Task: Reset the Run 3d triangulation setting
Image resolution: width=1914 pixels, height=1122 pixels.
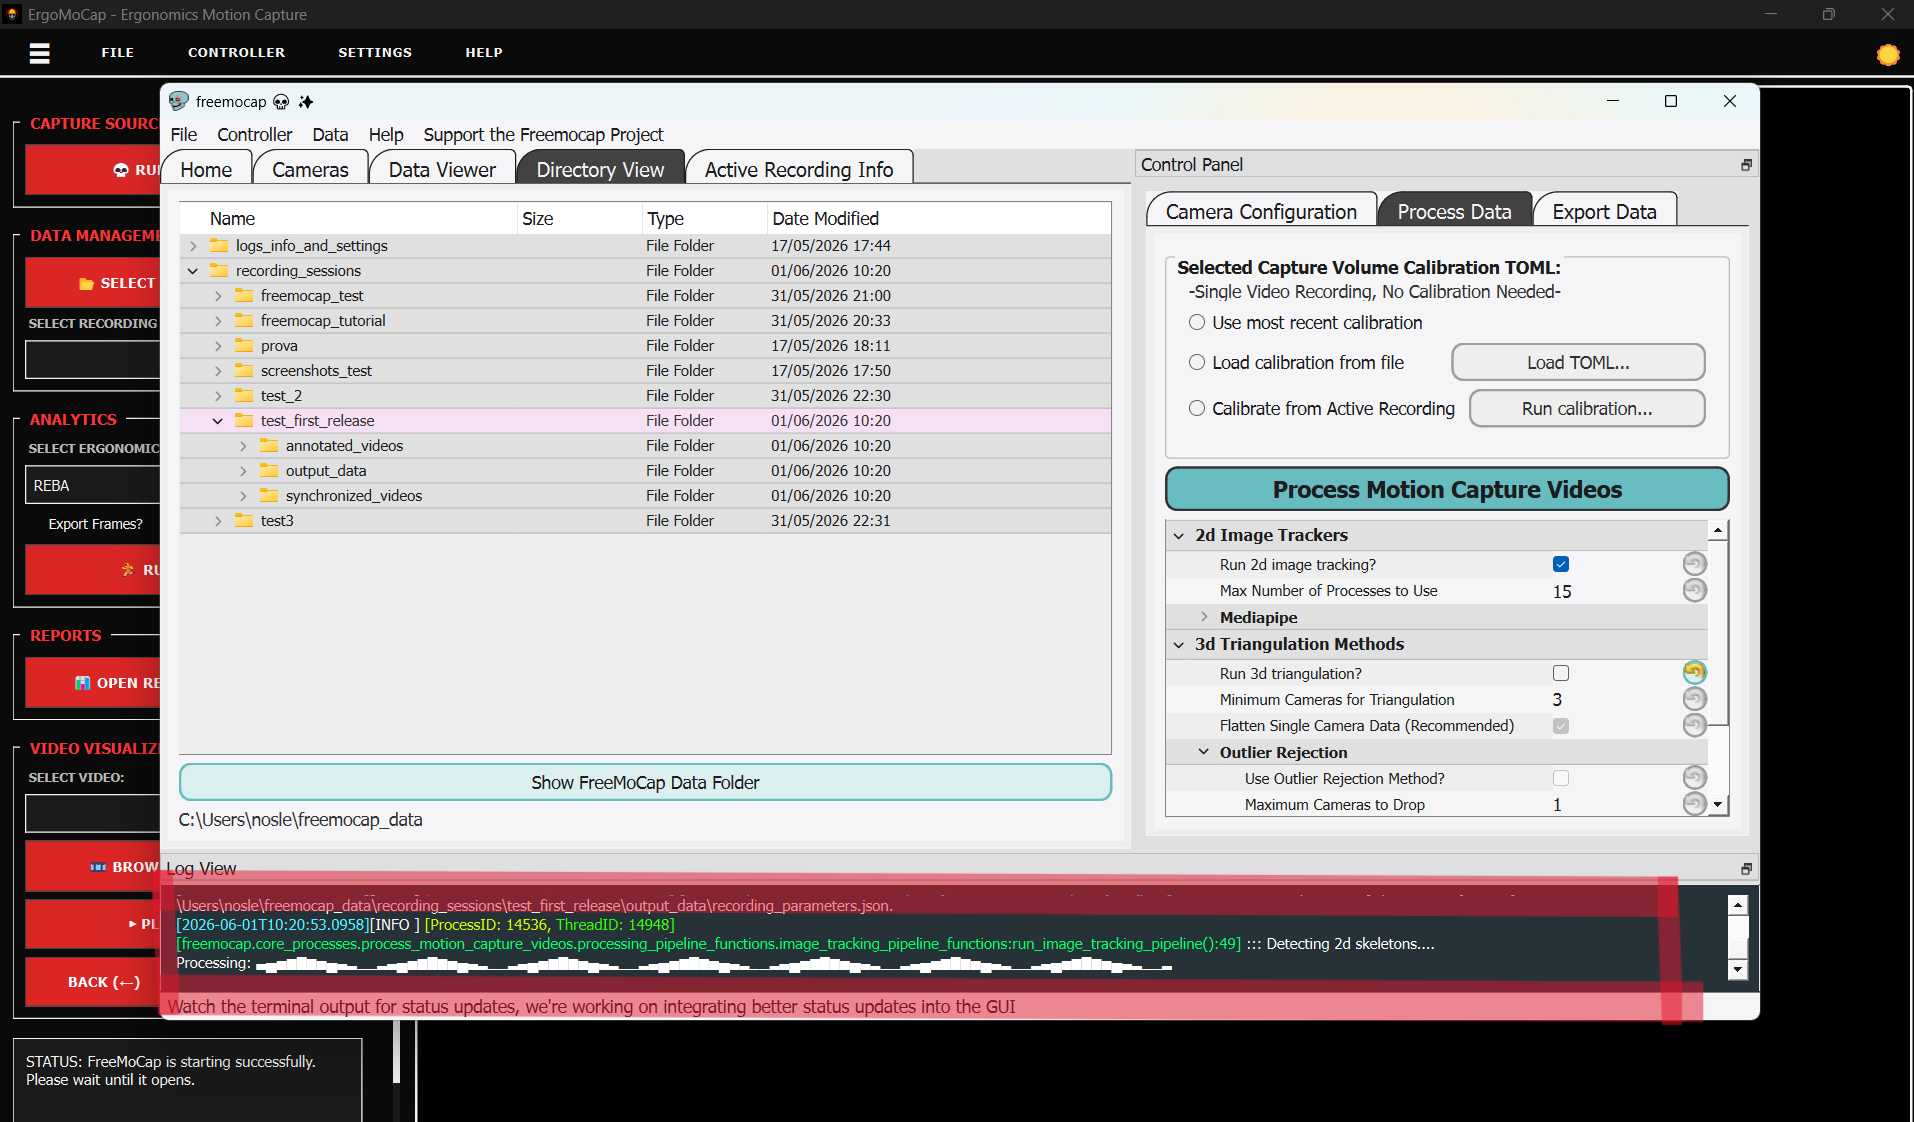Action: [1694, 673]
